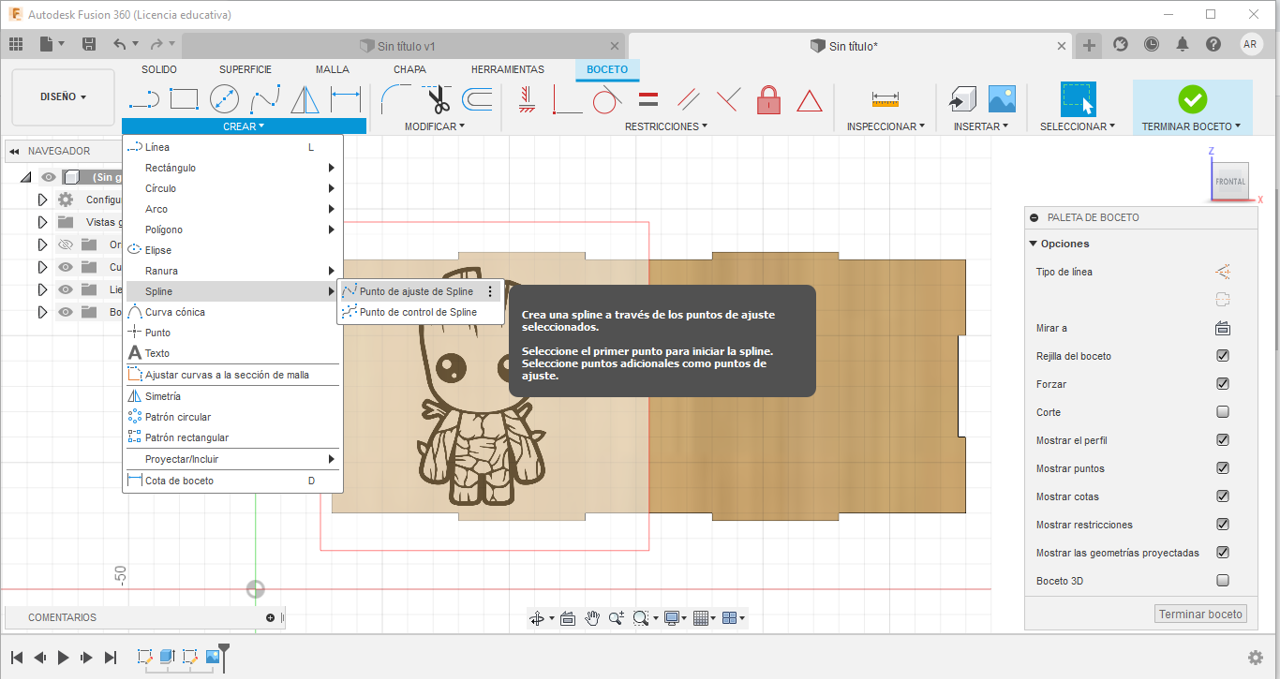Select Elipse from the Crear menu

[x=158, y=250]
